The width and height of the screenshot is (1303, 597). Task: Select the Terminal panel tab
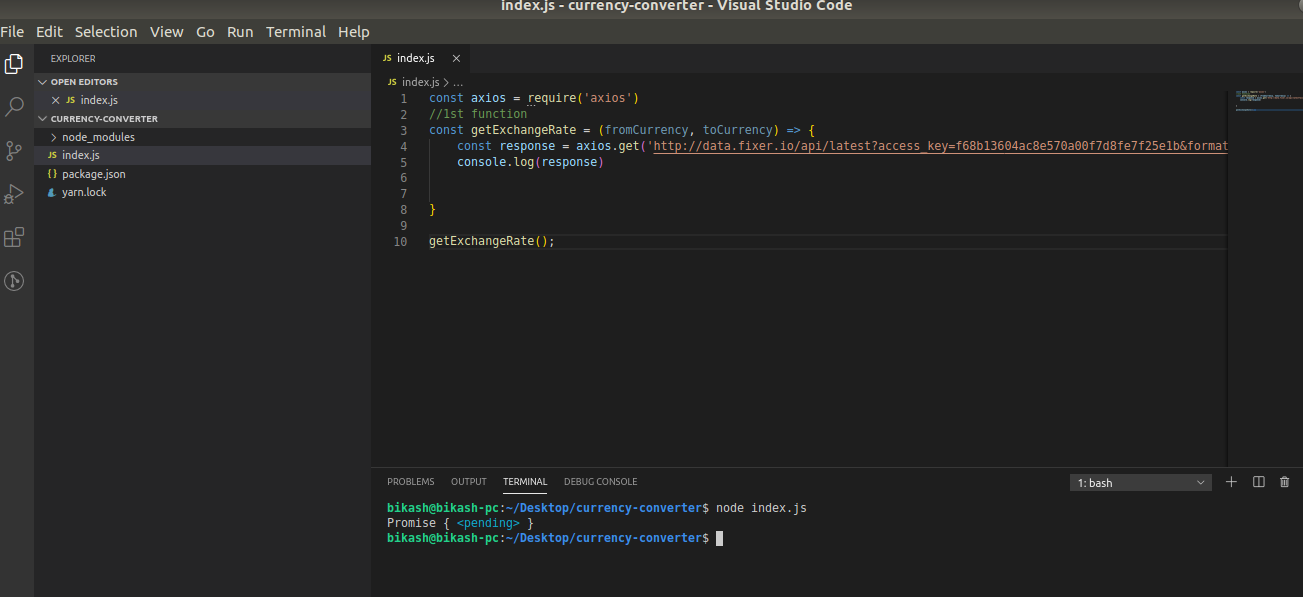coord(525,482)
